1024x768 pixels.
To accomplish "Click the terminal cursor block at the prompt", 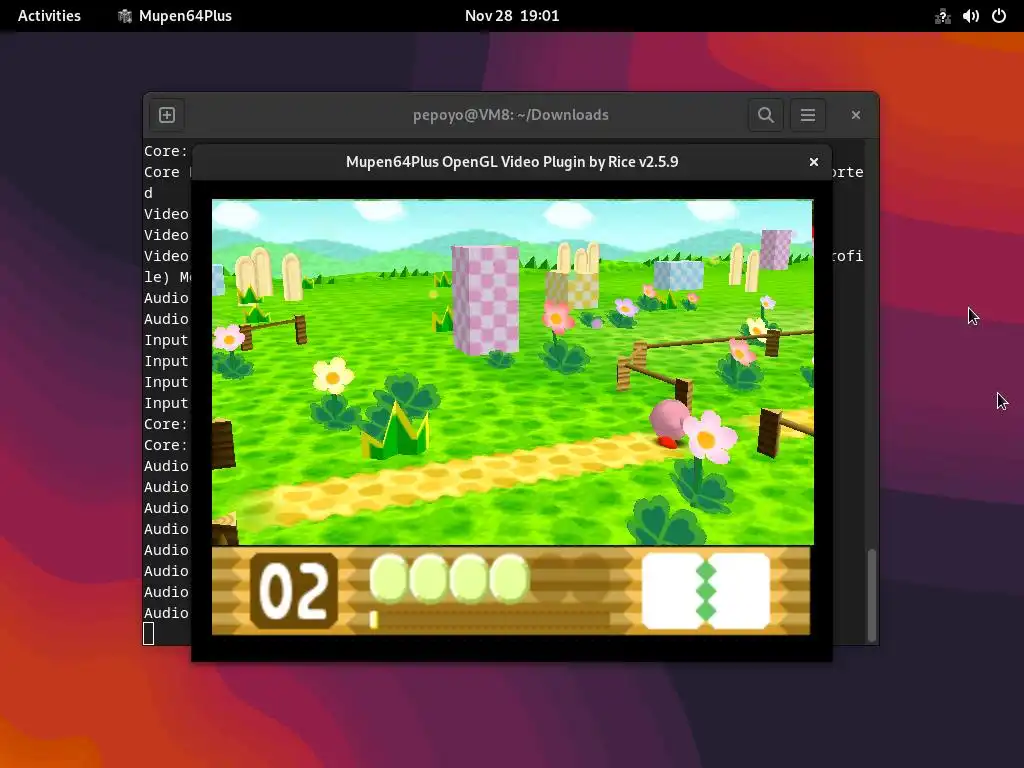I will pyautogui.click(x=149, y=633).
